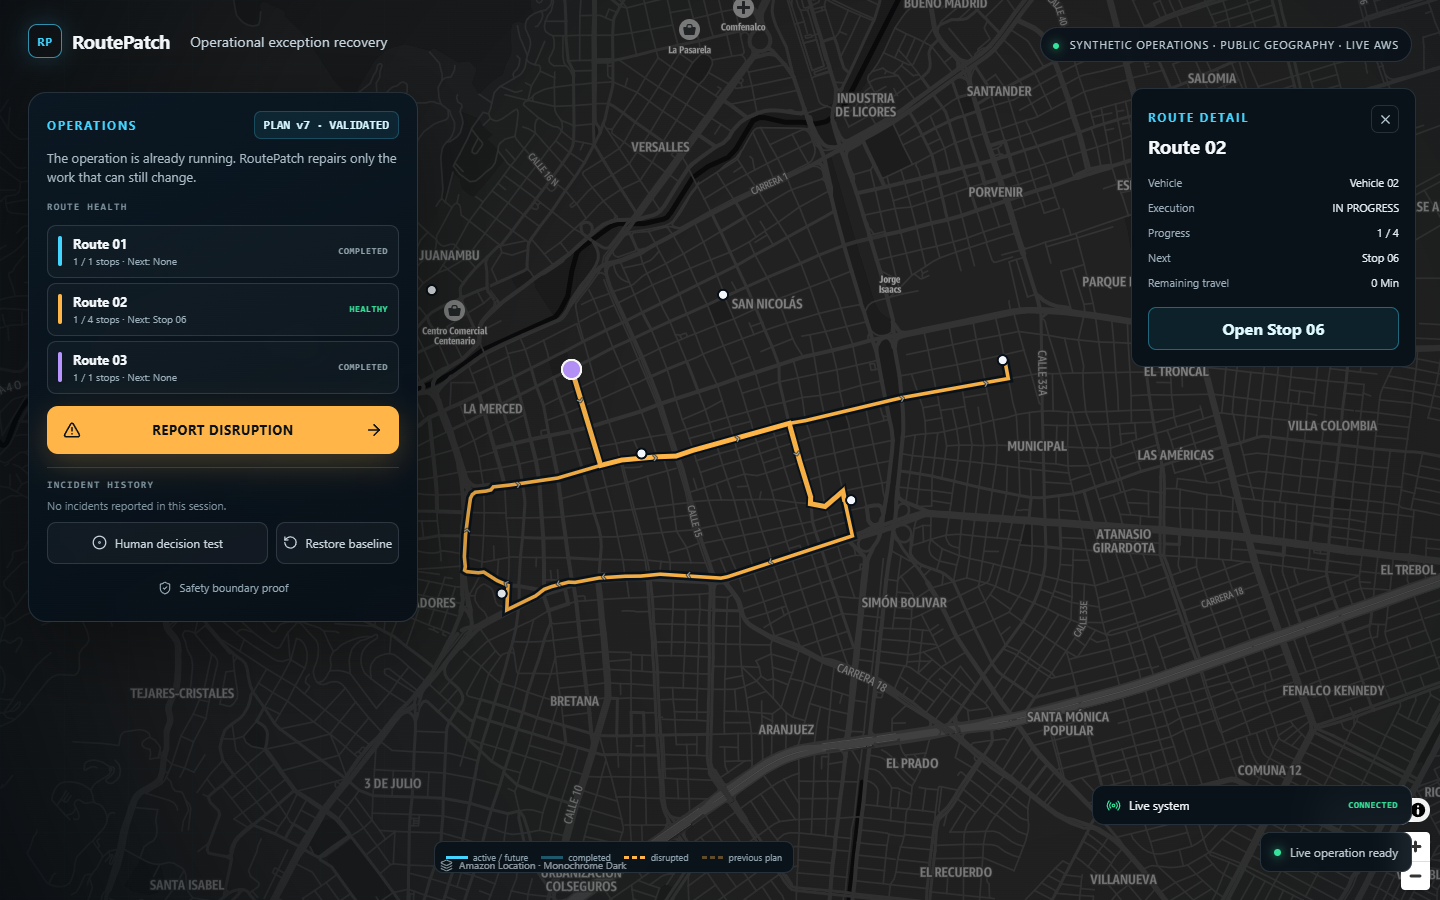Click the restore arrow icon beside Restore baseline
This screenshot has width=1440, height=900.
coord(290,543)
